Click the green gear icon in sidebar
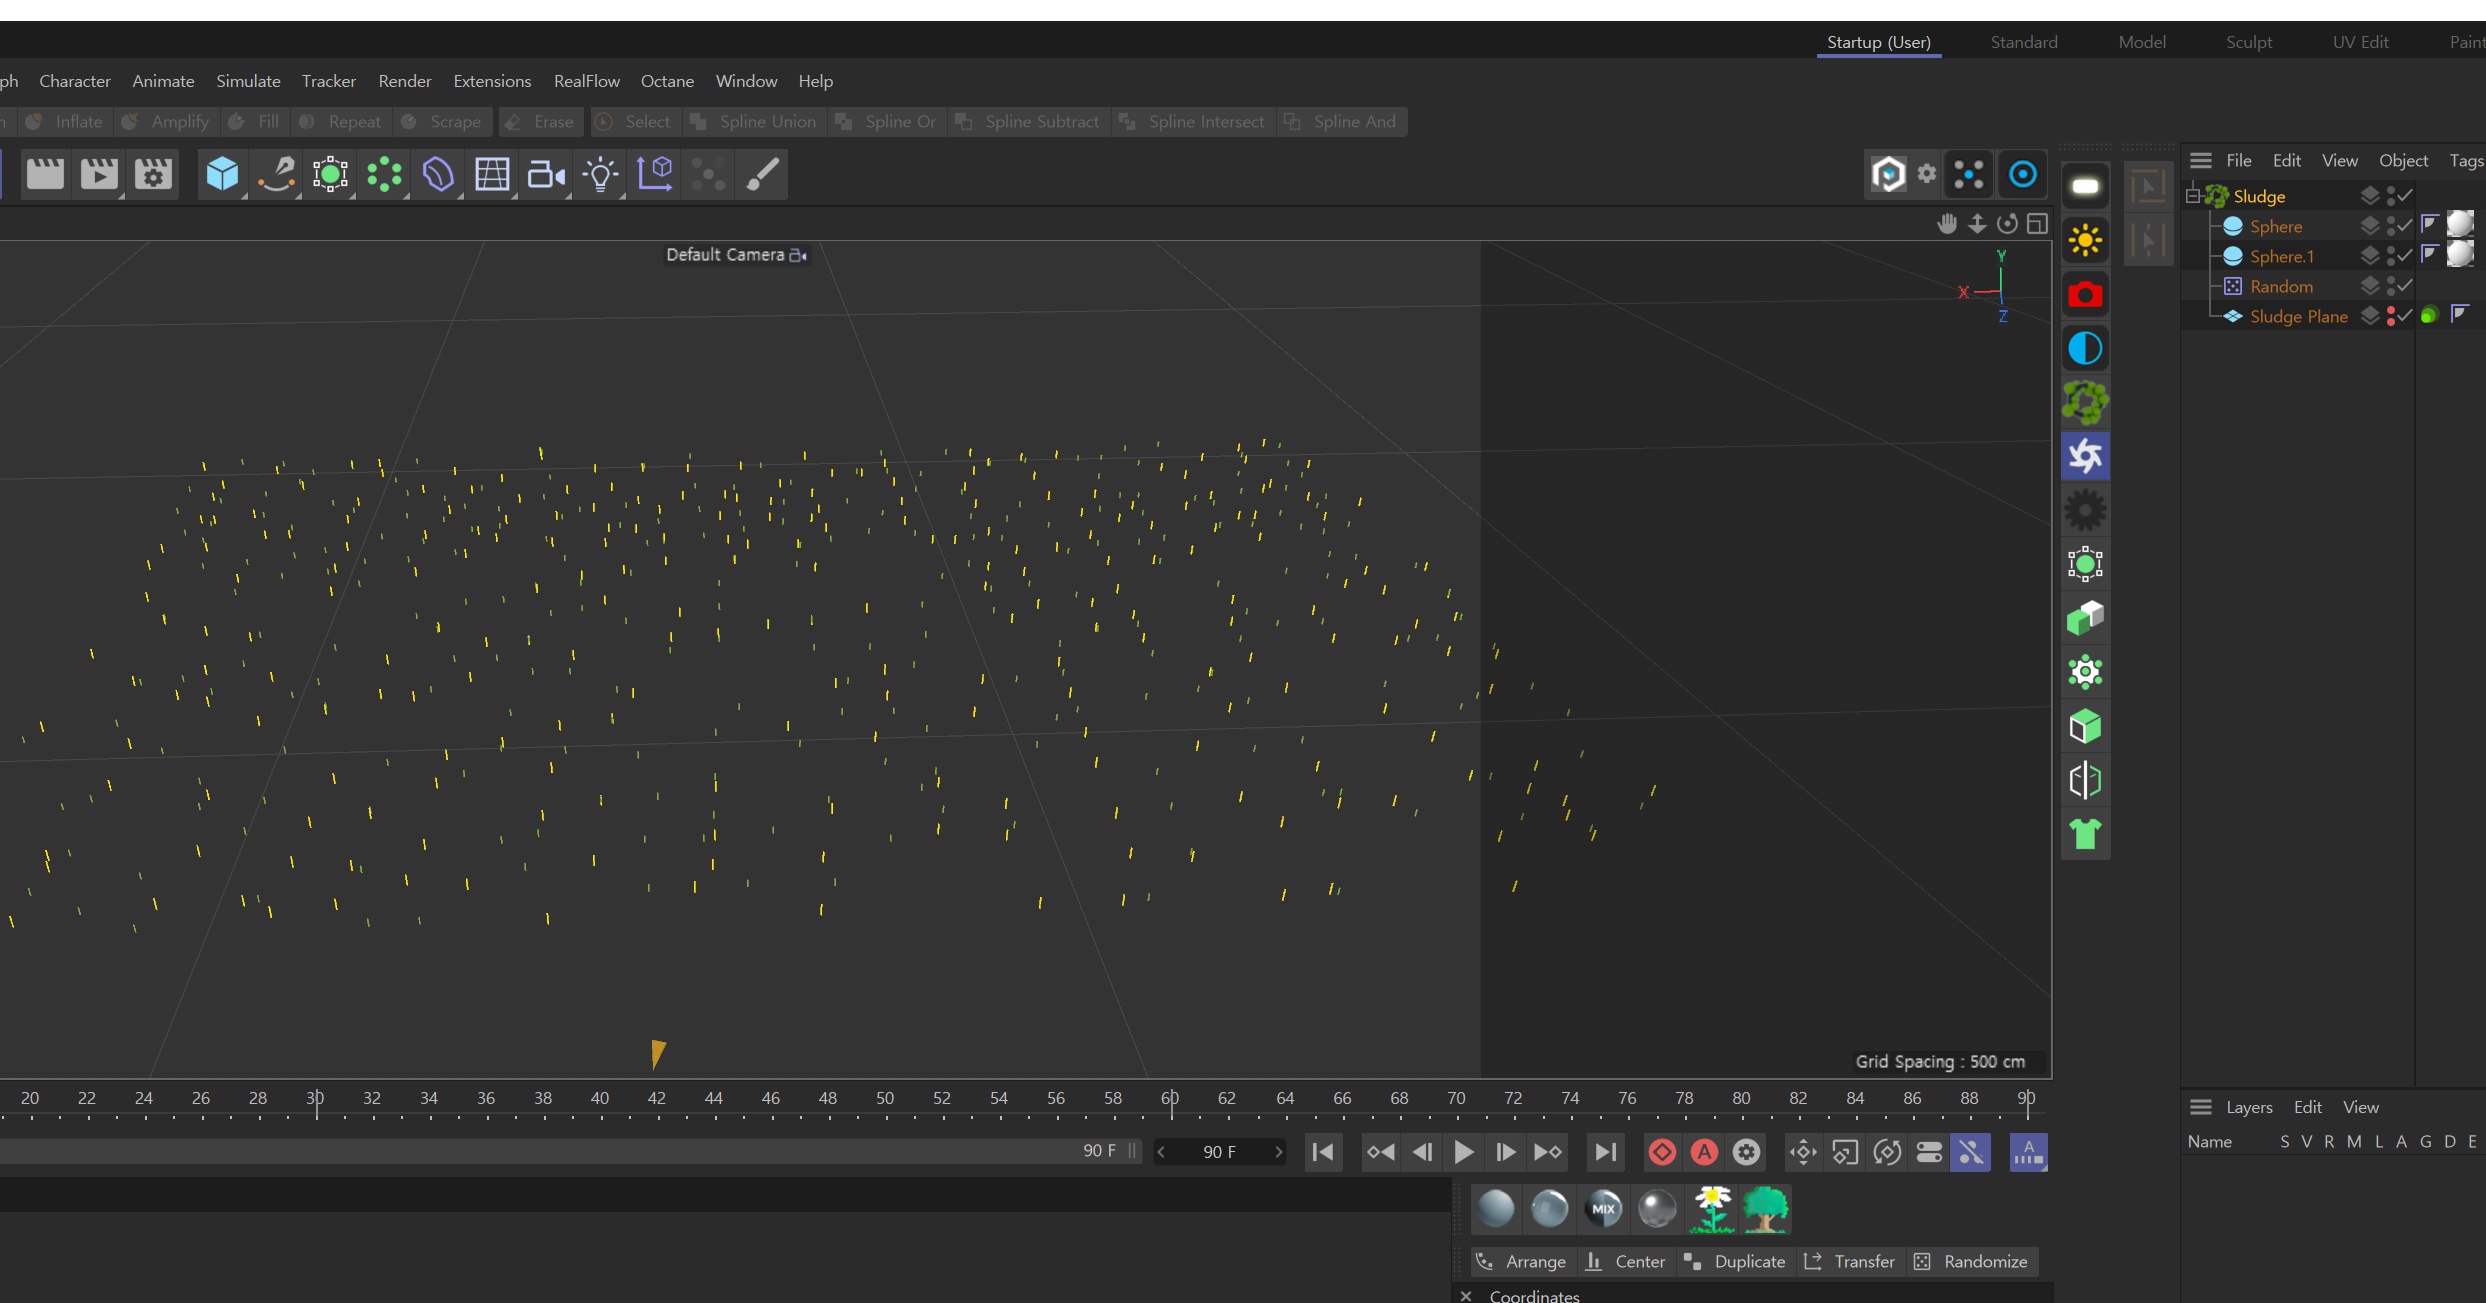The width and height of the screenshot is (2486, 1303). click(x=2085, y=672)
